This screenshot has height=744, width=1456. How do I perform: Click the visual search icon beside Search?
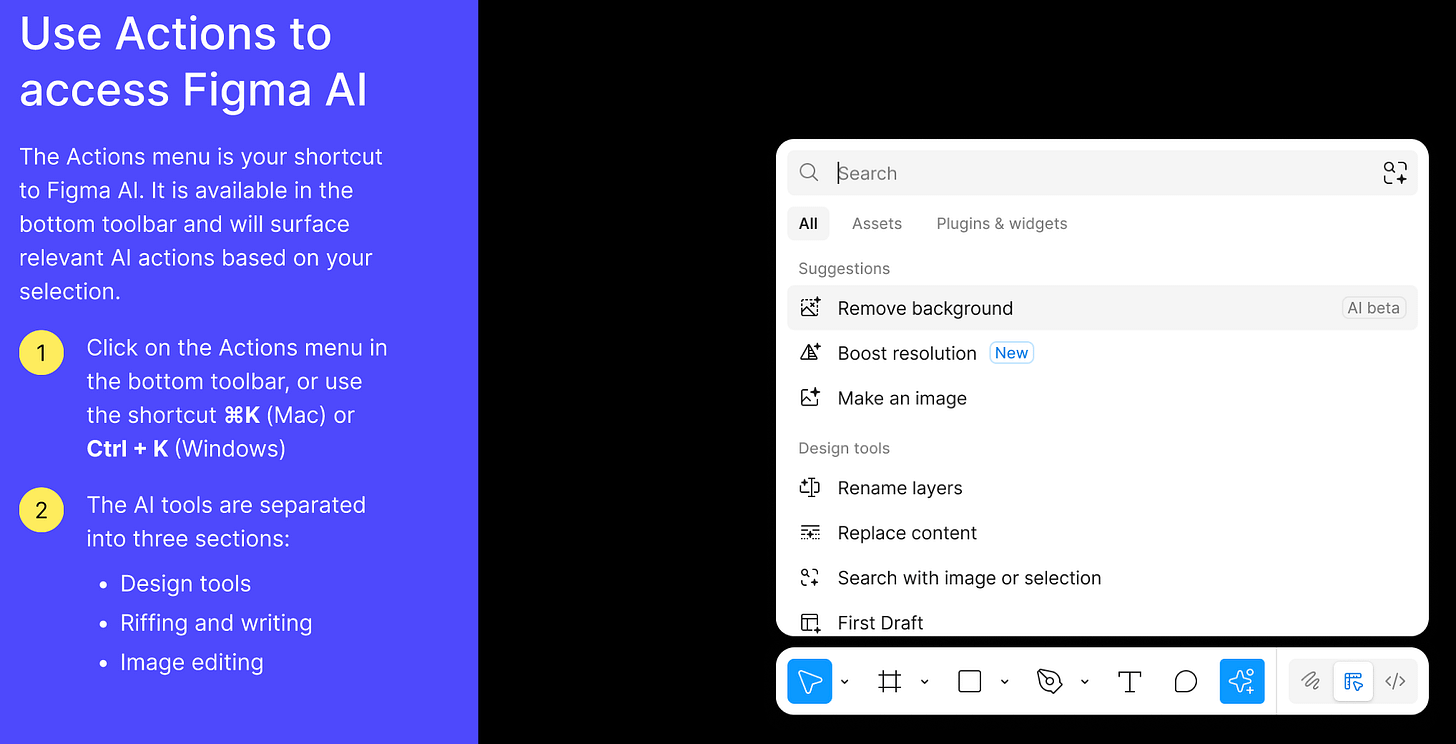[x=1395, y=173]
